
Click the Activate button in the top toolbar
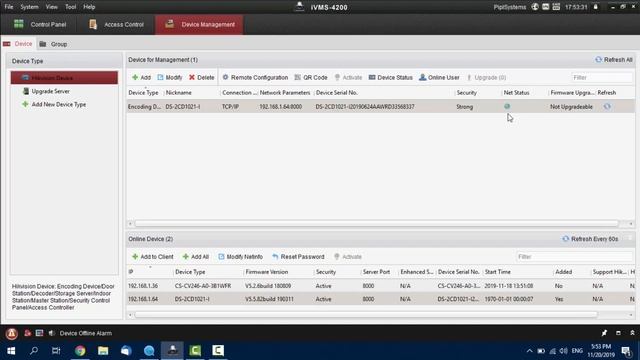coord(348,78)
